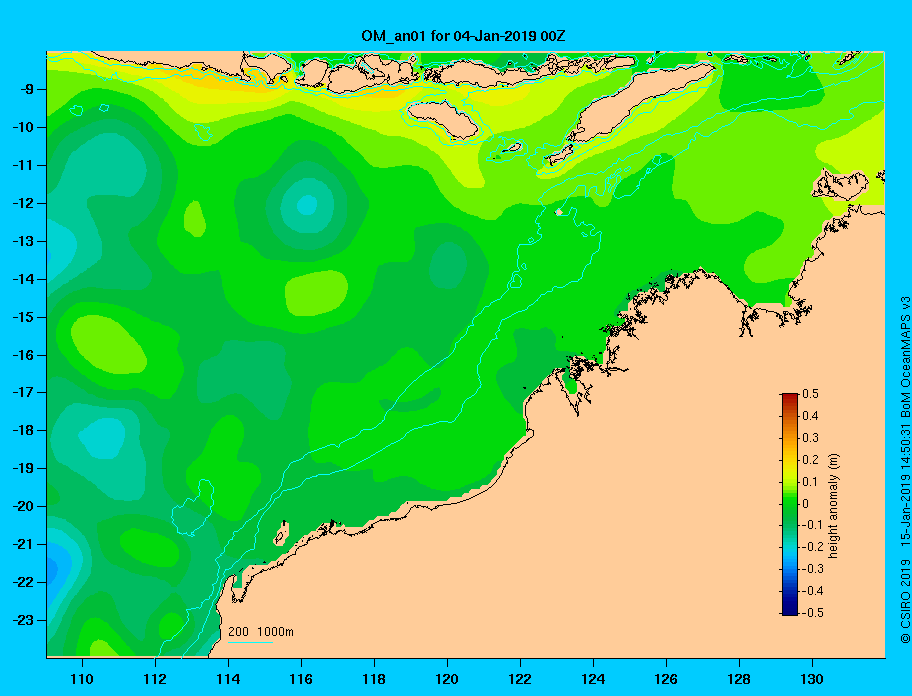The image size is (912, 696).
Task: Click longitude label 118 on bottom axis
Action: 374,679
